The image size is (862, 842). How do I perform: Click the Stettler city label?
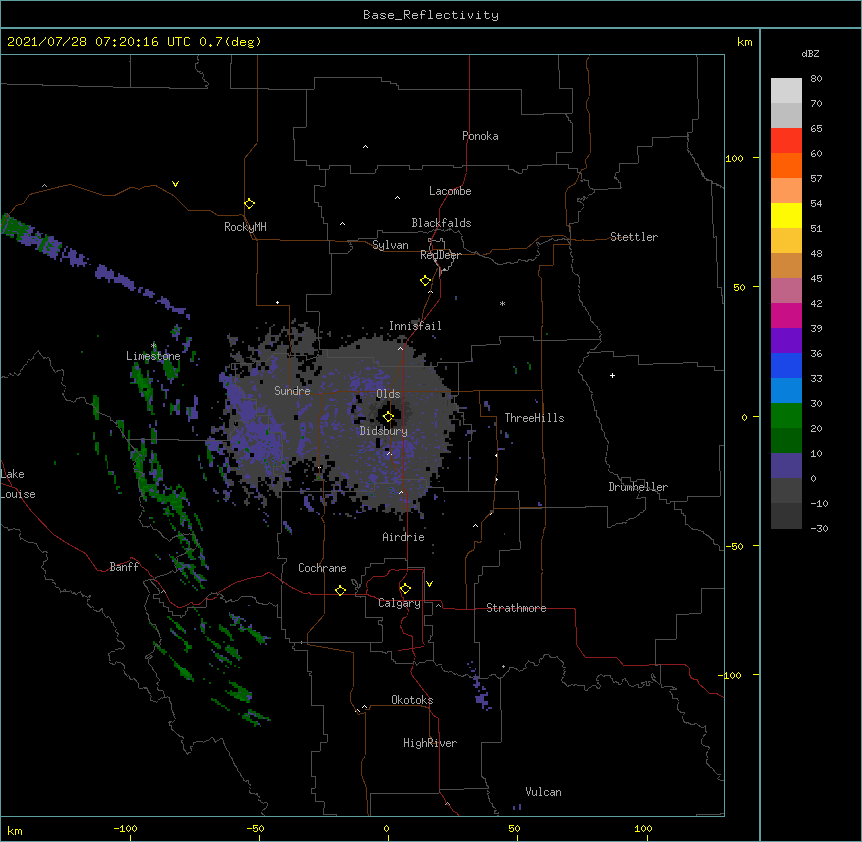click(633, 237)
